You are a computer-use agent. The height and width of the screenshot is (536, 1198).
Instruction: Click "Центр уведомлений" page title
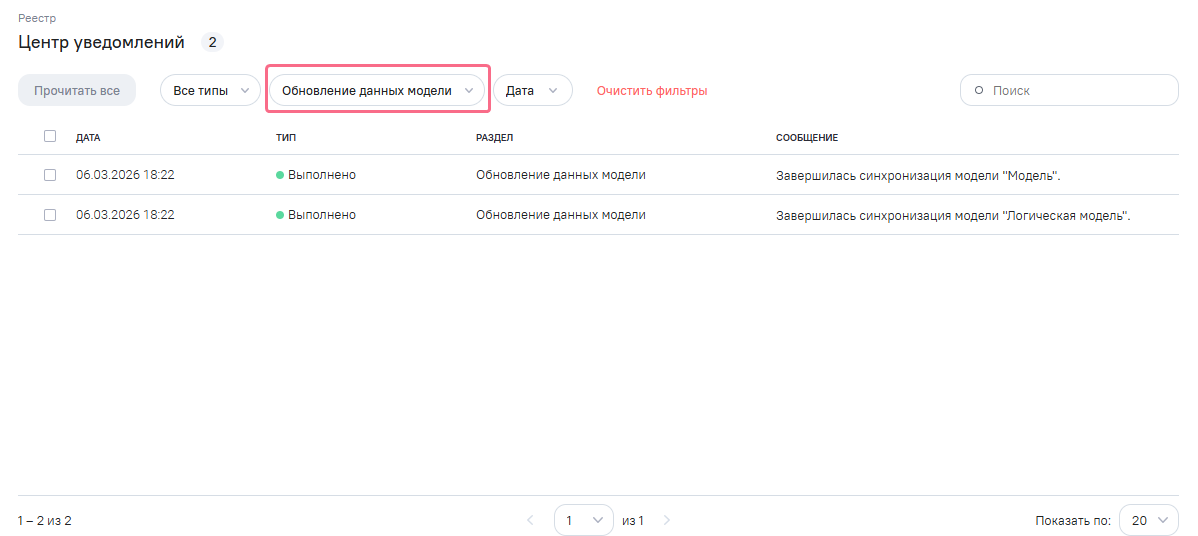(x=102, y=42)
